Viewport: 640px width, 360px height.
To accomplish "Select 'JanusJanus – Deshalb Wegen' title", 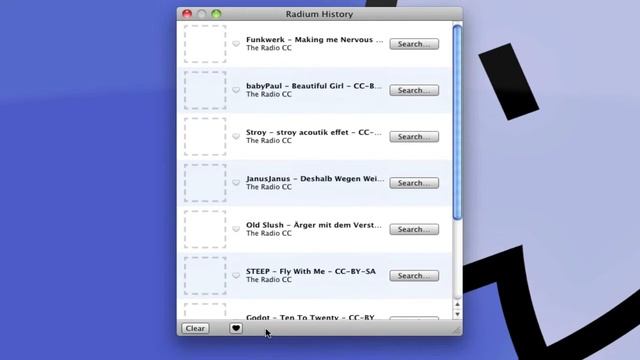I will point(315,179).
